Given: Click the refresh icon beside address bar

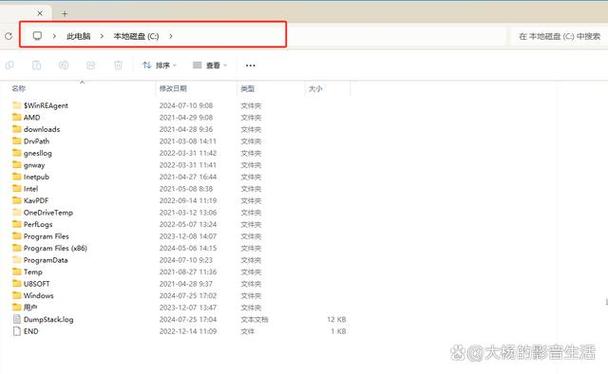Looking at the screenshot, I should pyautogui.click(x=9, y=36).
